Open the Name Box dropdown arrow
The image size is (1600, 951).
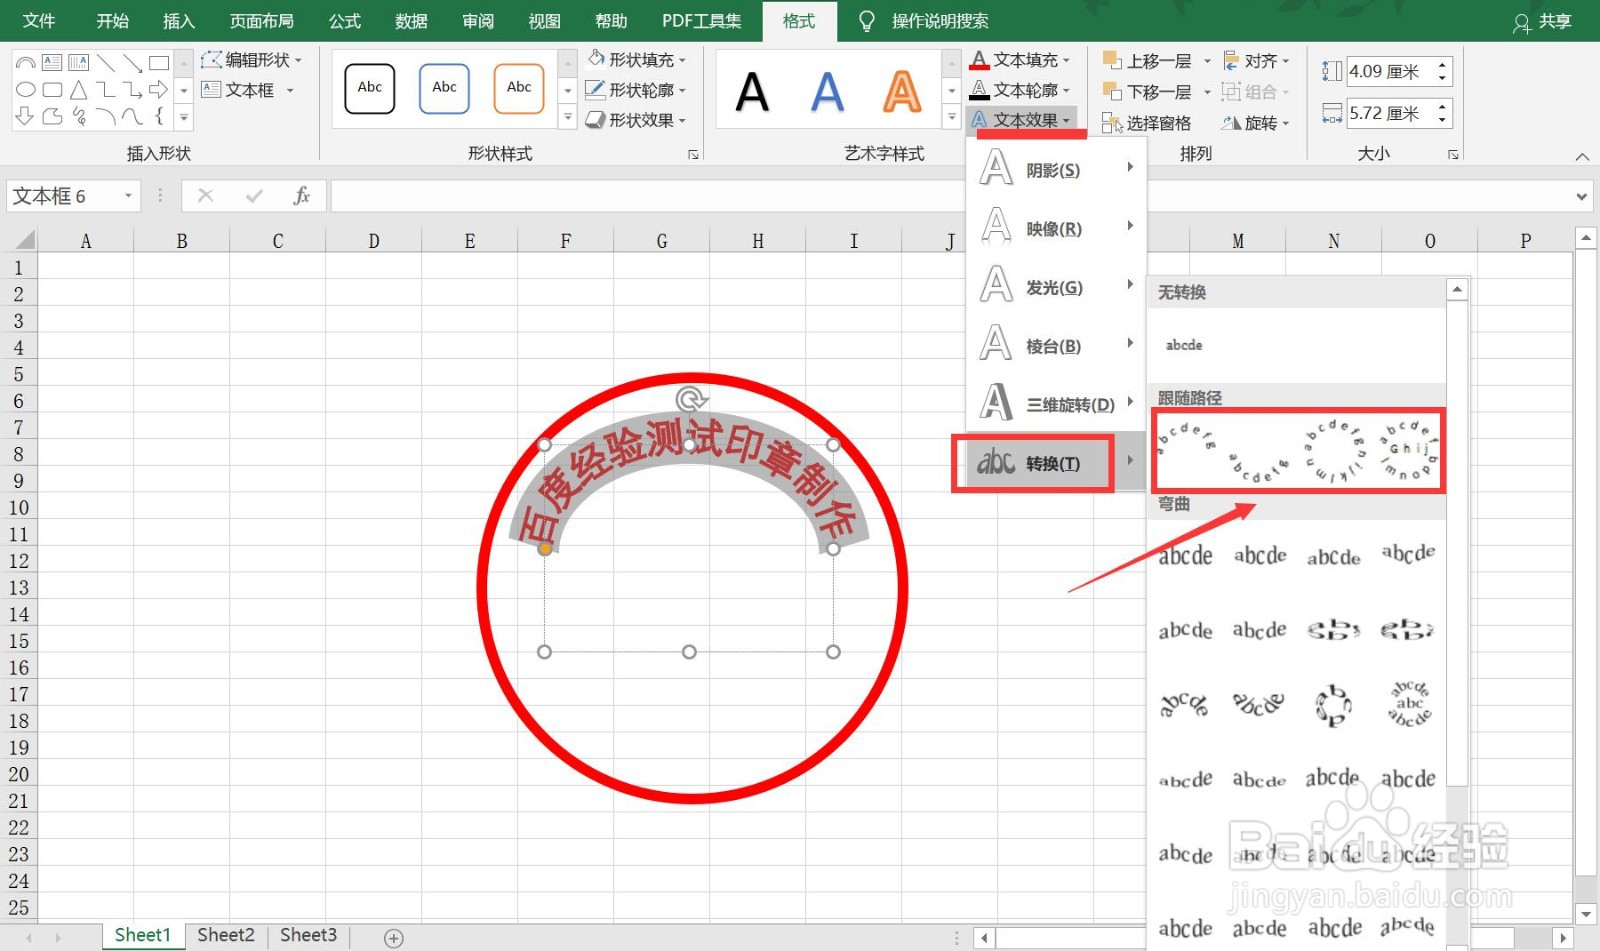pyautogui.click(x=126, y=195)
